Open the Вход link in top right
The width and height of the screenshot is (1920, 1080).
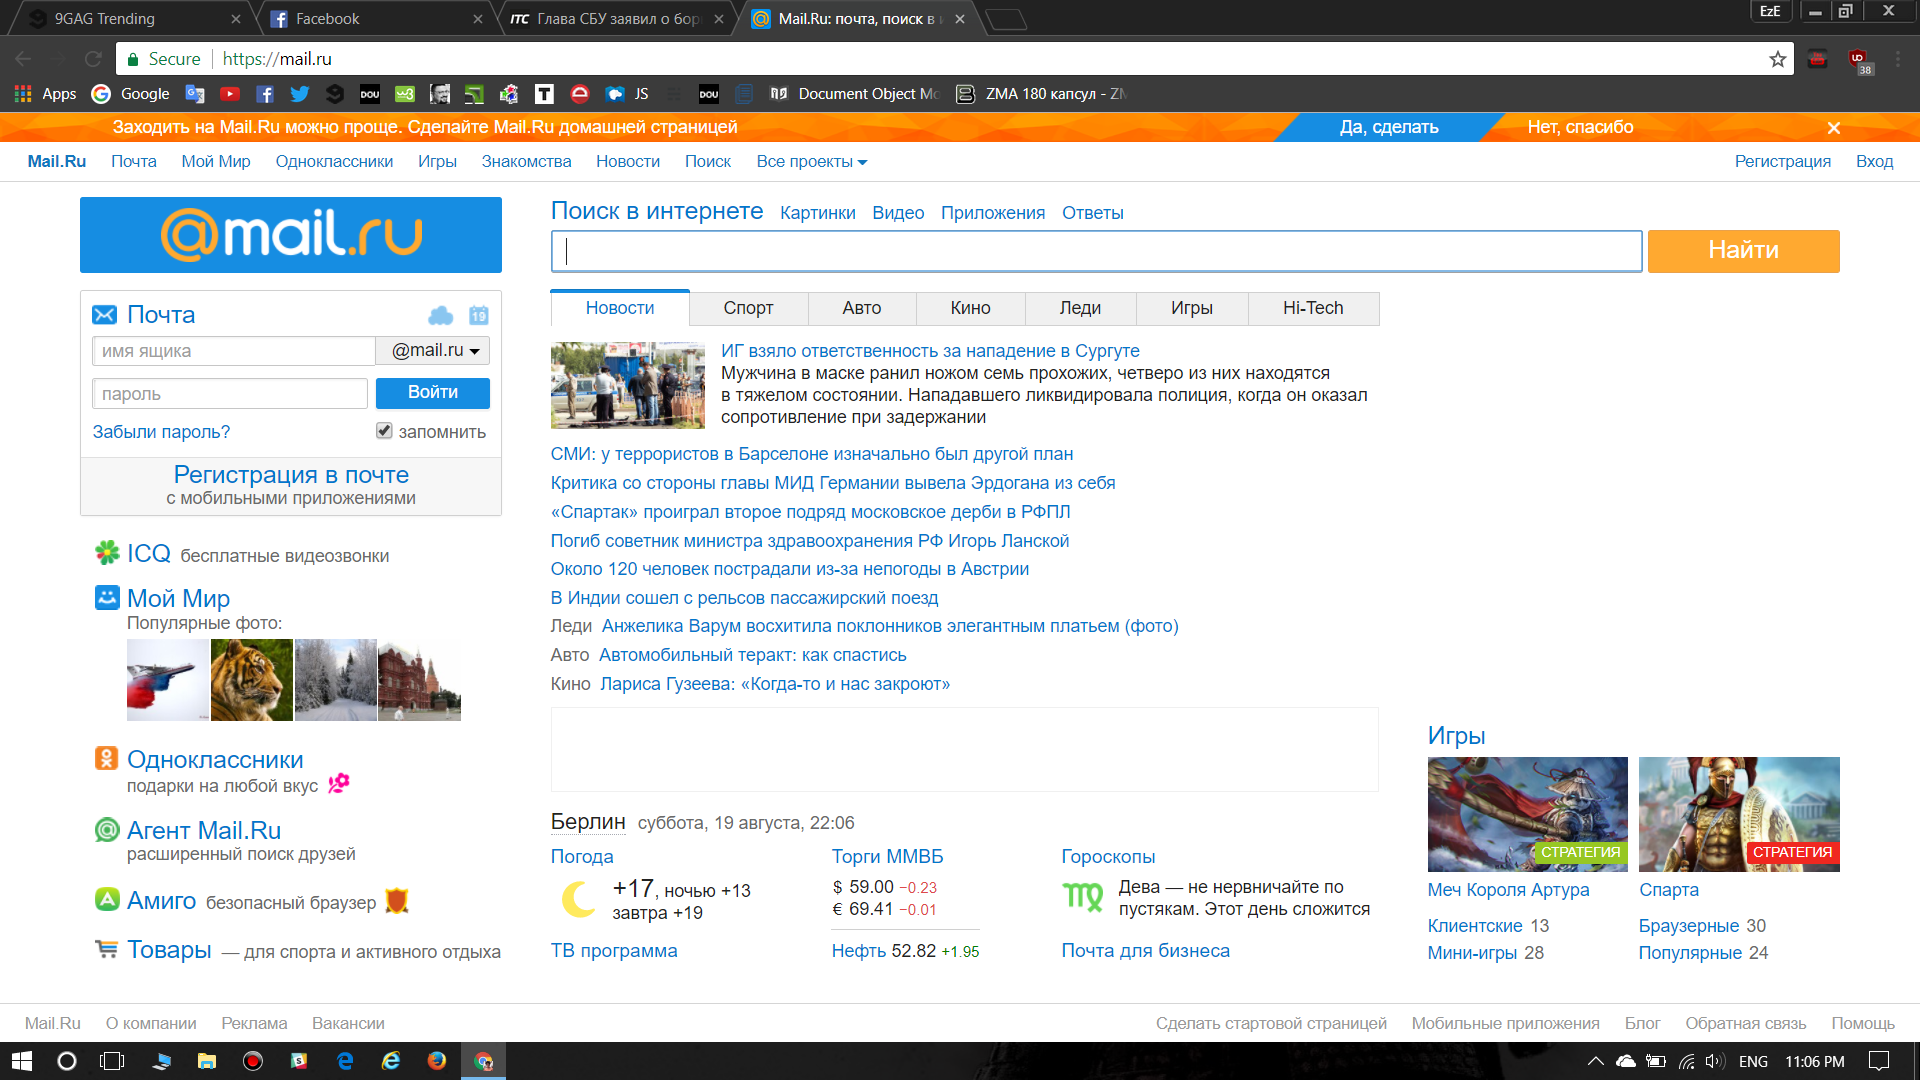point(1874,162)
